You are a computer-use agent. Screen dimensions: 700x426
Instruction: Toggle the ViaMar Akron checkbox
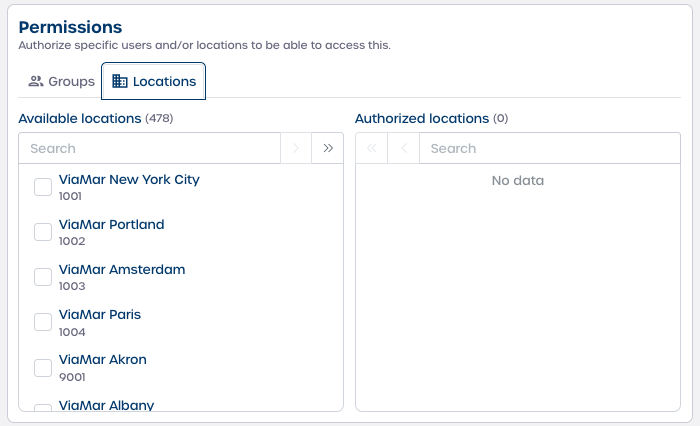pos(43,367)
